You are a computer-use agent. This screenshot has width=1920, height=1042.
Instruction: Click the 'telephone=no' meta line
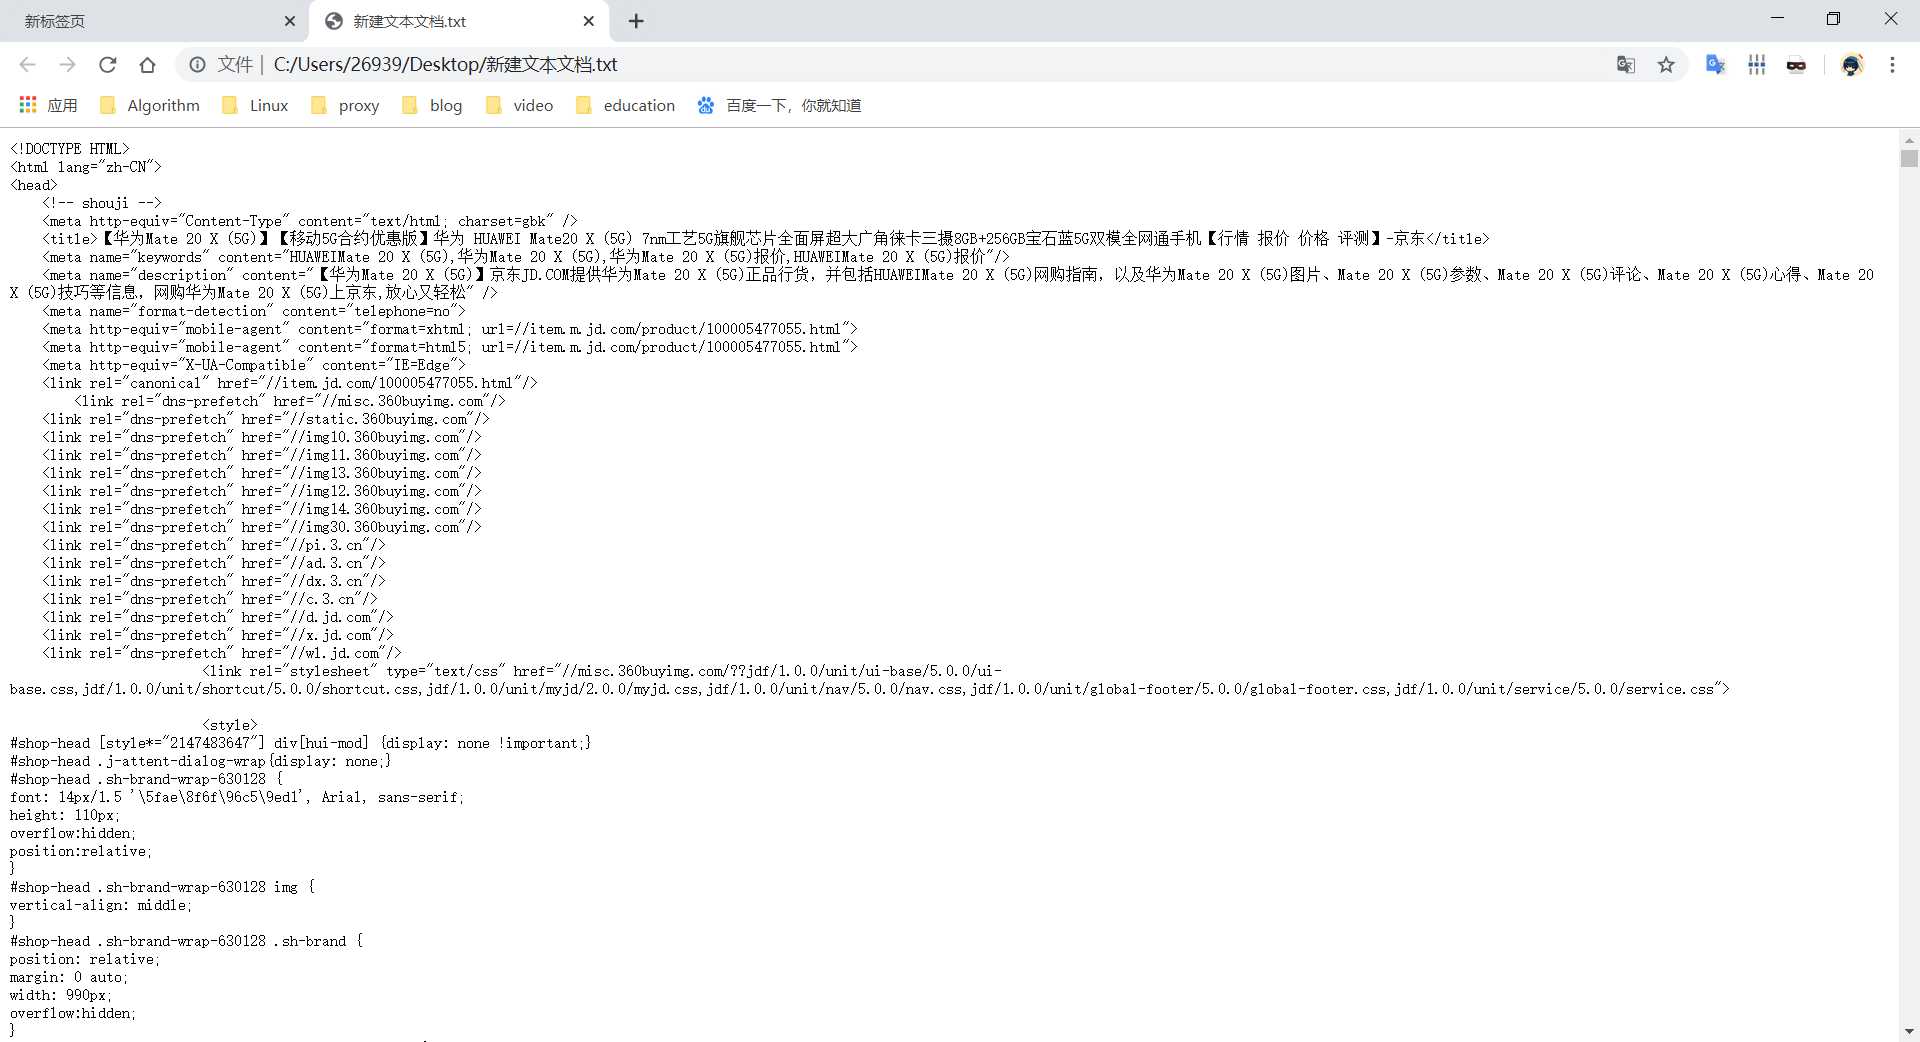[x=253, y=311]
